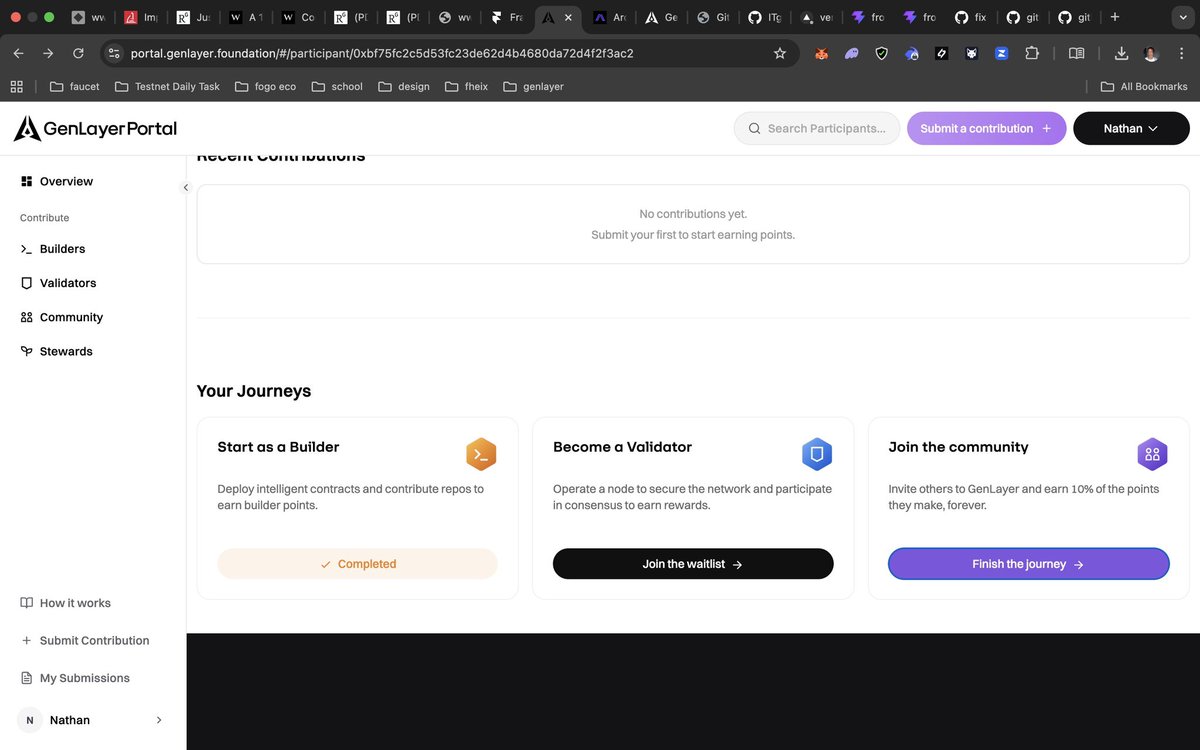This screenshot has height=750, width=1200.
Task: Click the Chrome profile avatar
Action: pos(1151,53)
